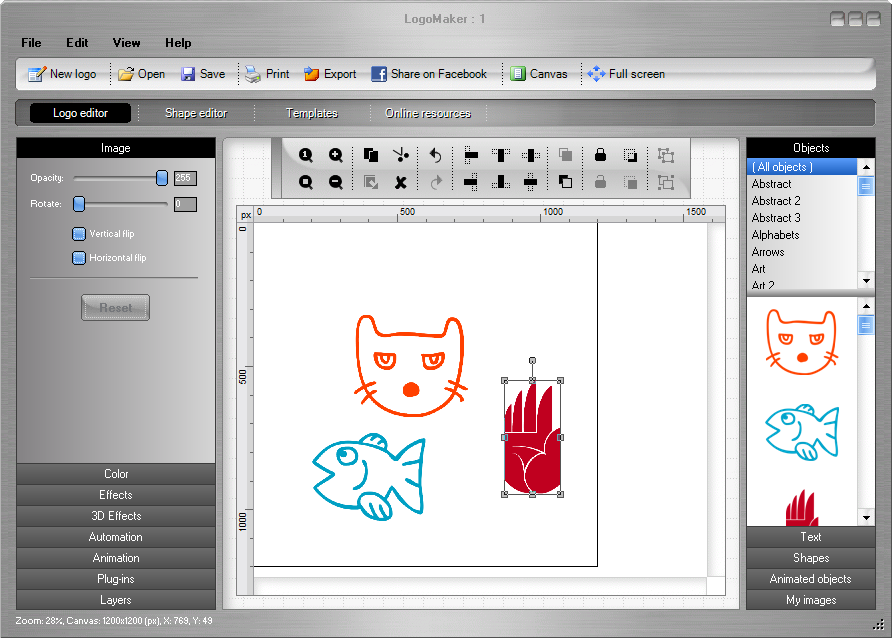
Task: Click the Reset button
Action: (x=115, y=308)
